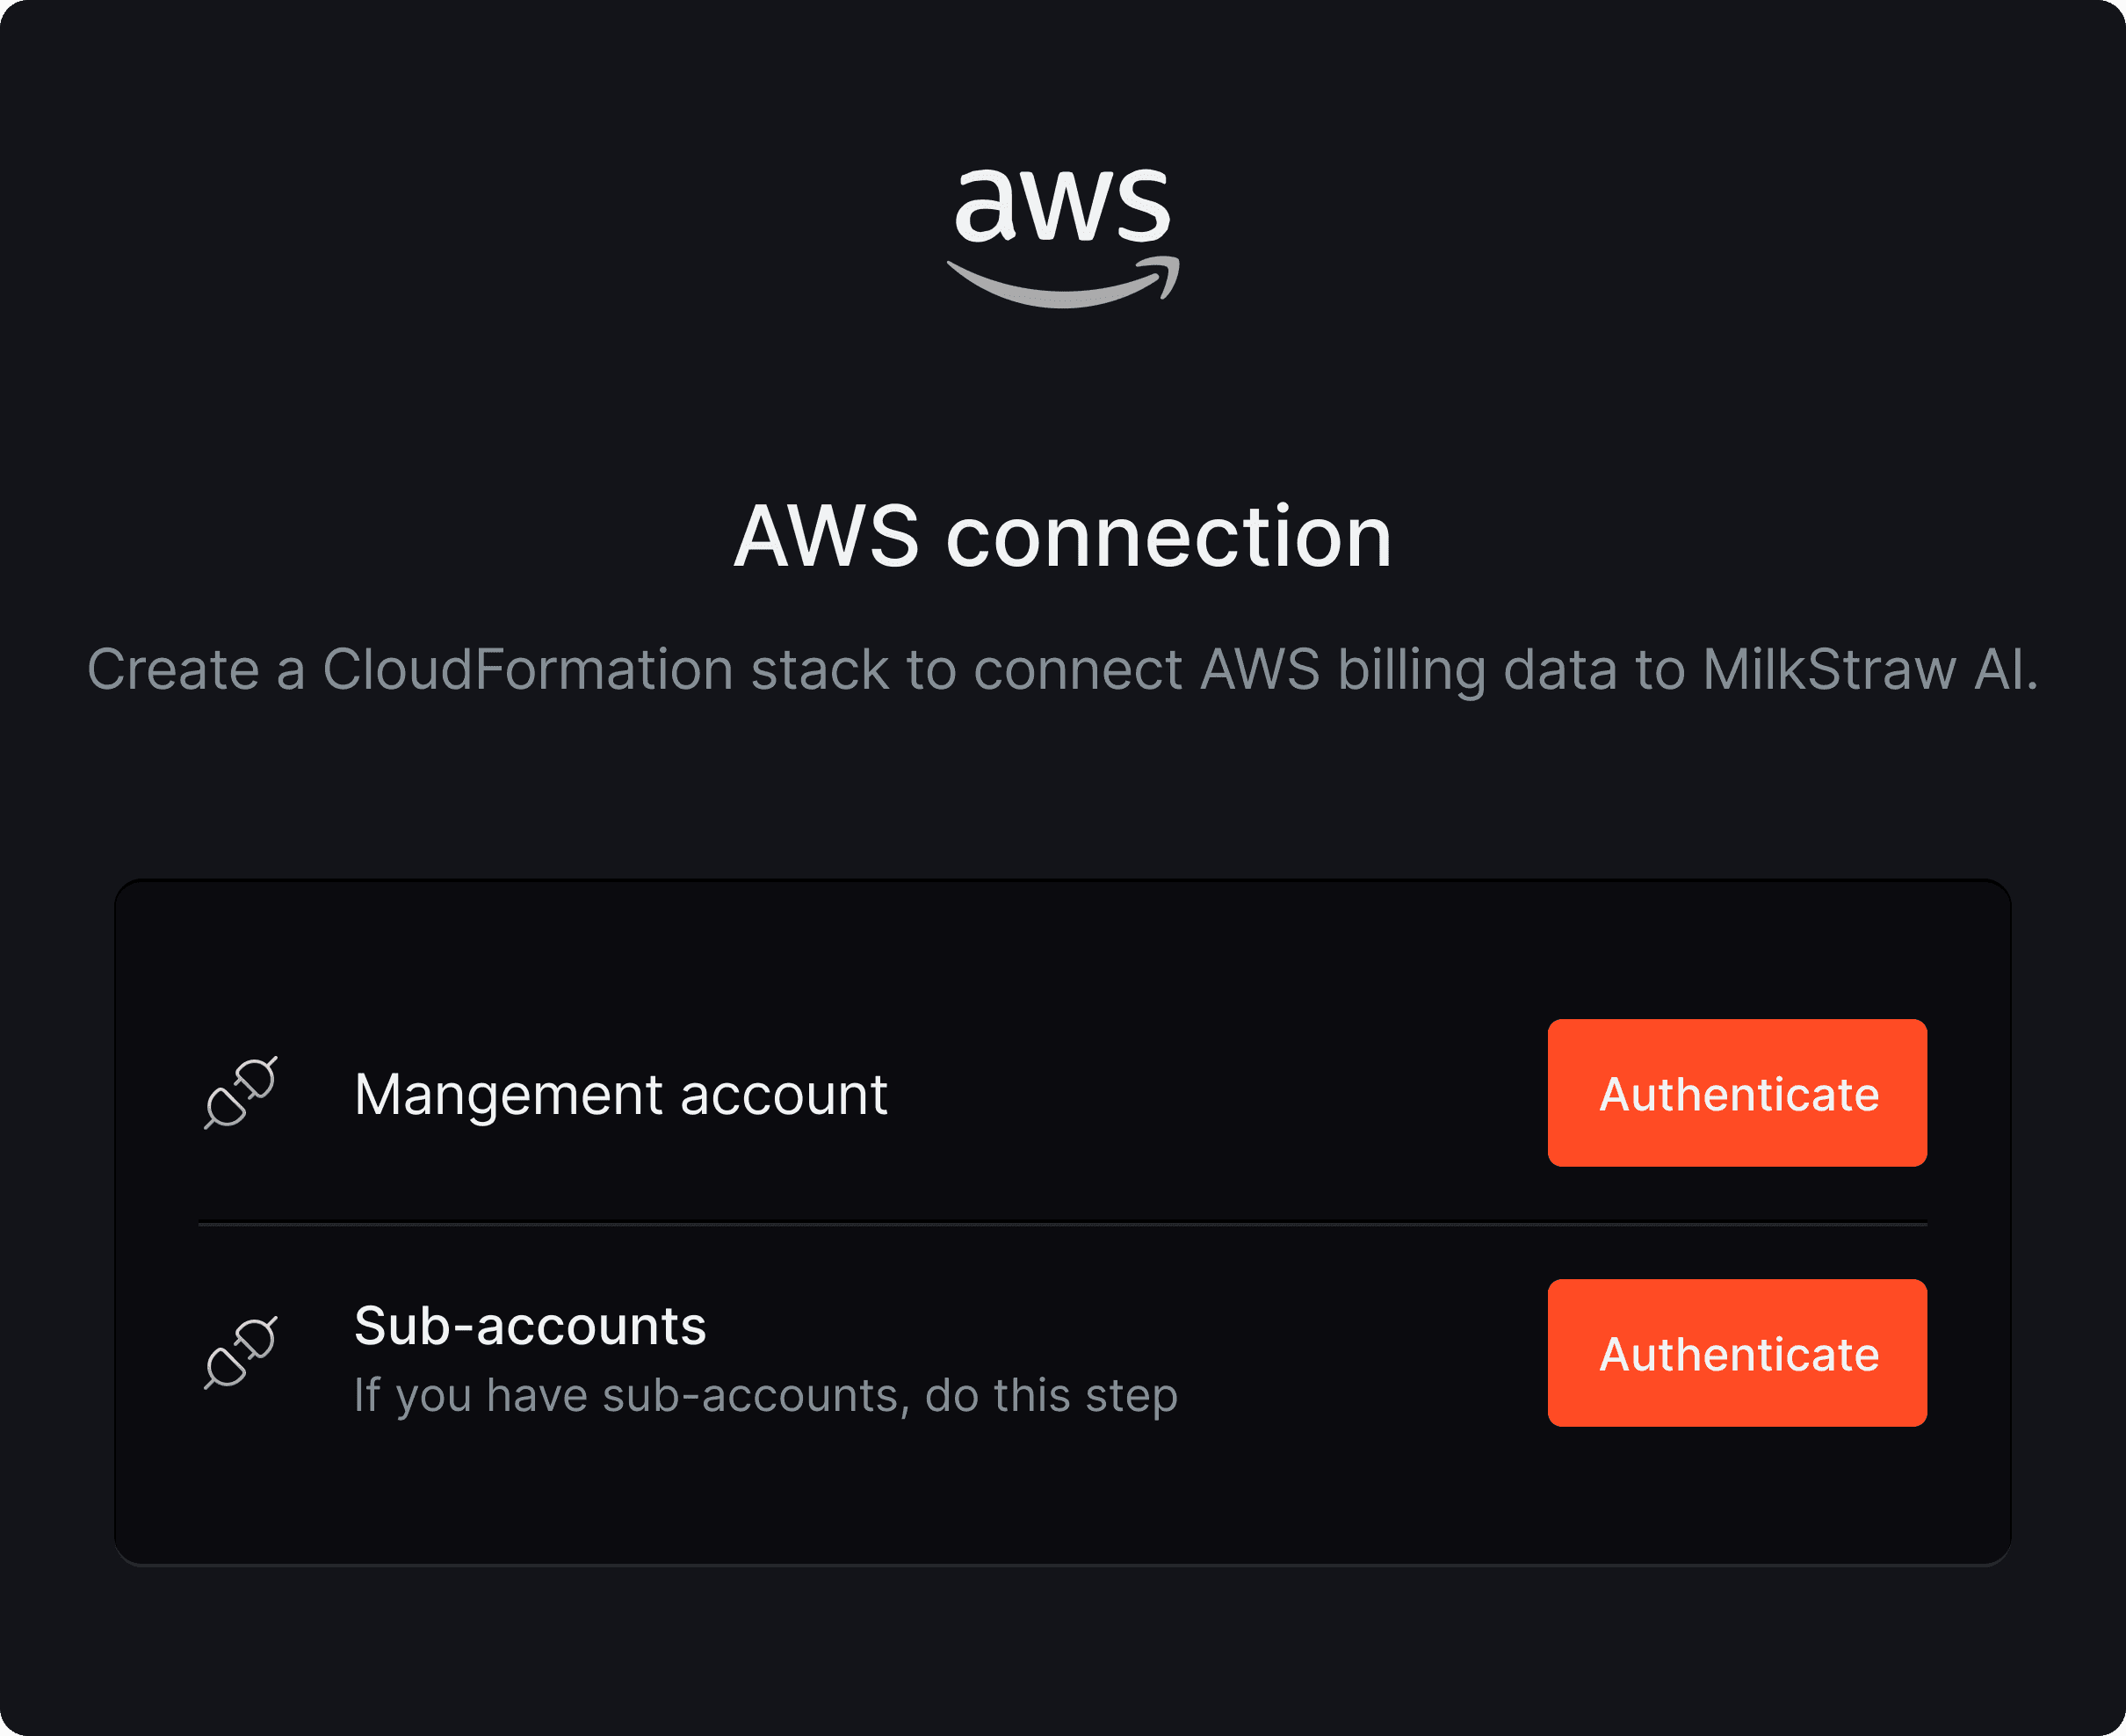2126x1736 pixels.
Task: Click the disconnected plug symbol near Management account
Action: coord(242,1094)
